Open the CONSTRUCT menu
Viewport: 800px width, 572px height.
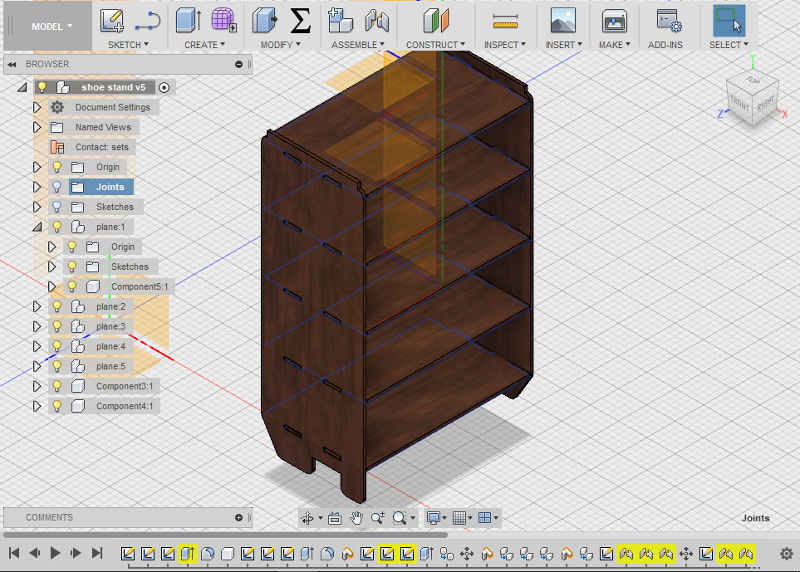436,45
